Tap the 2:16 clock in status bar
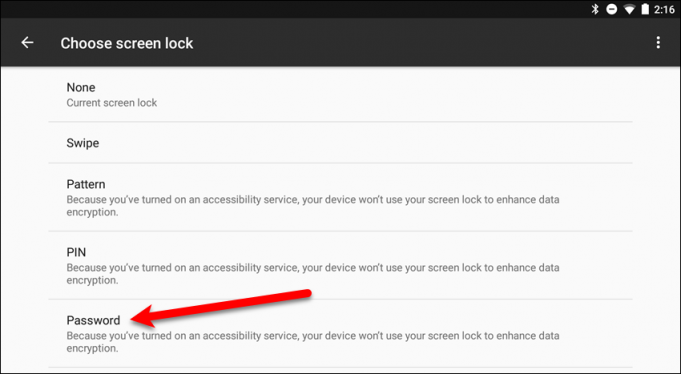Viewport: 681px width, 374px height. click(x=664, y=9)
